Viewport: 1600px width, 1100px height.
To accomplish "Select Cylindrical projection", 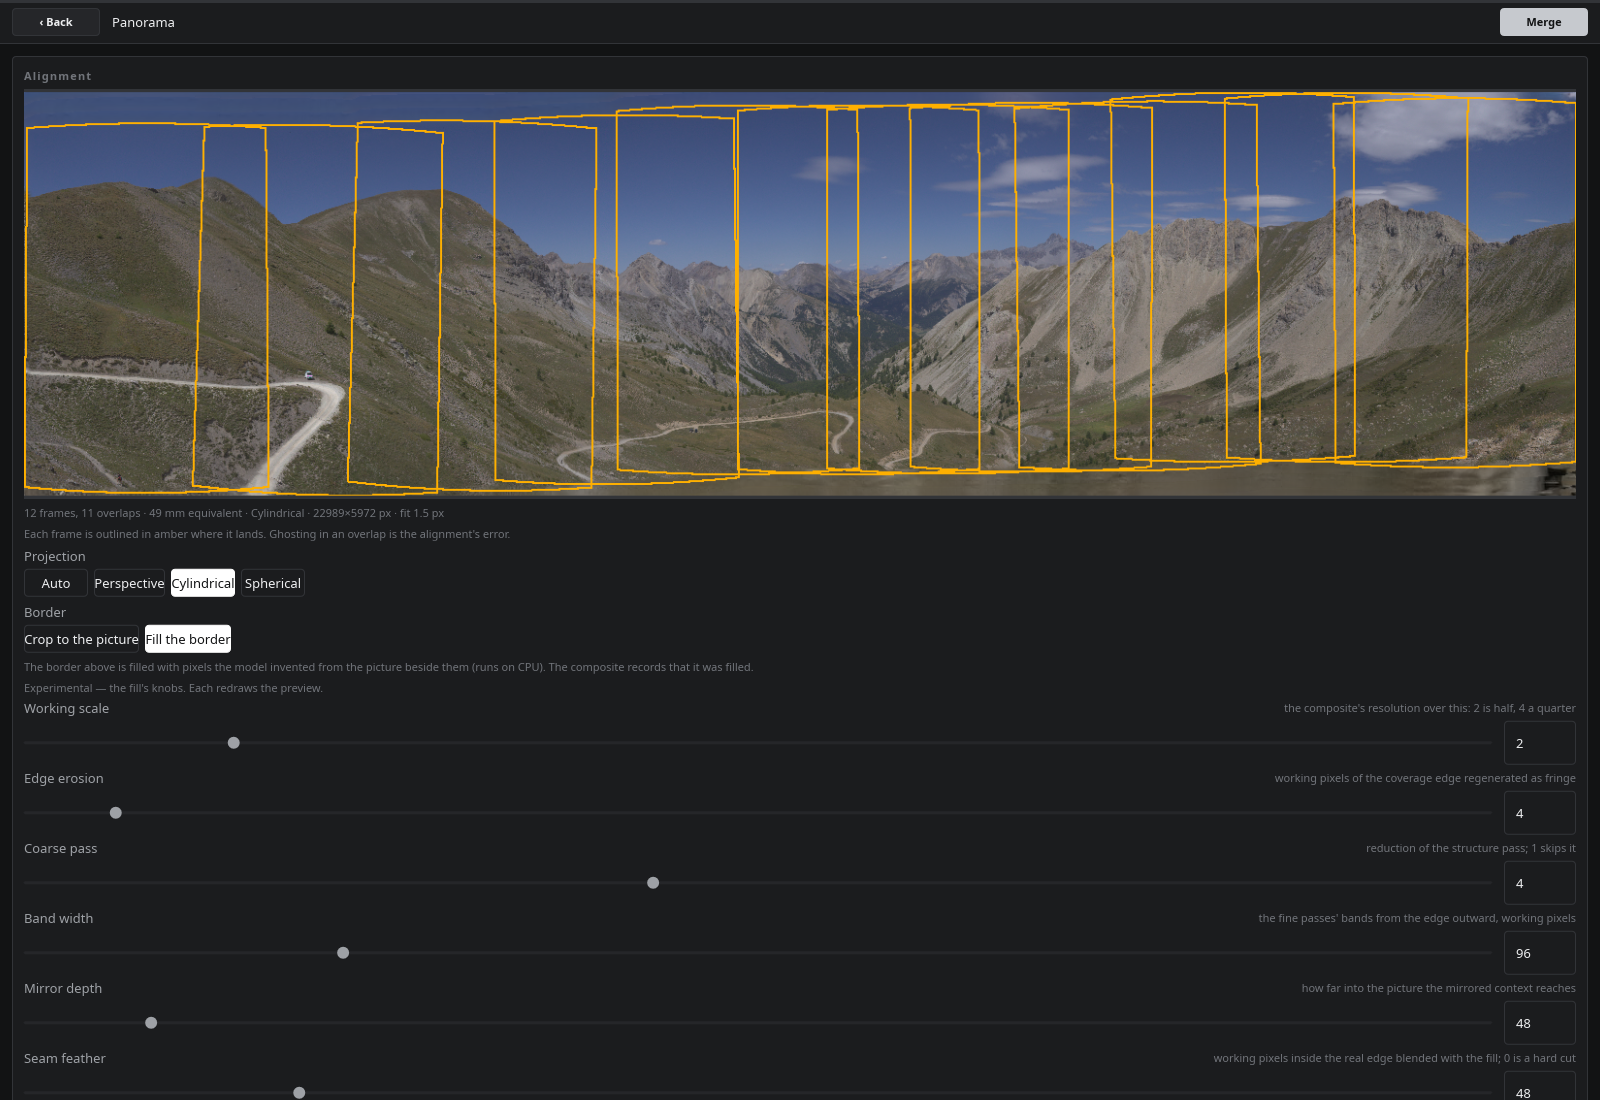I will click(203, 583).
